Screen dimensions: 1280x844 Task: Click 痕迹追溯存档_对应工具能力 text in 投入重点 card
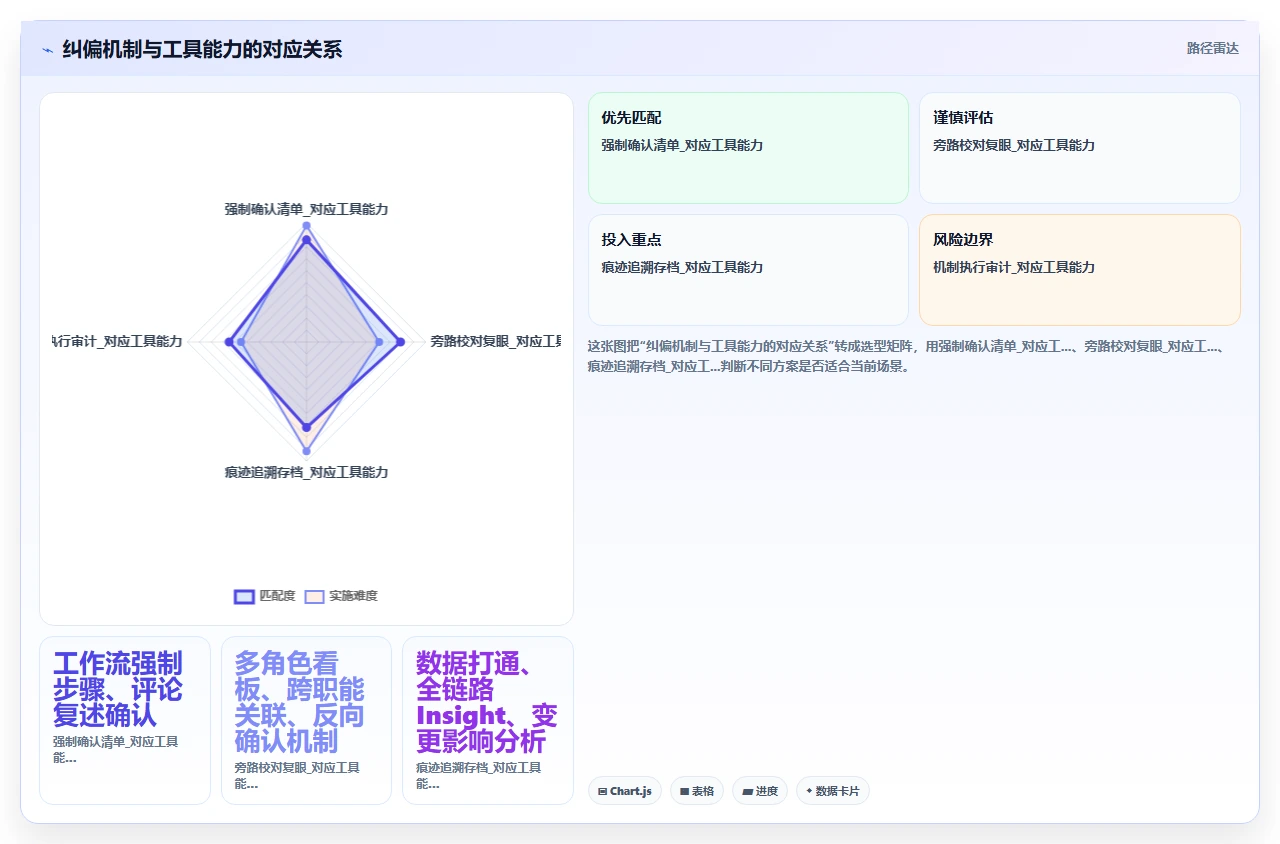[x=682, y=267]
